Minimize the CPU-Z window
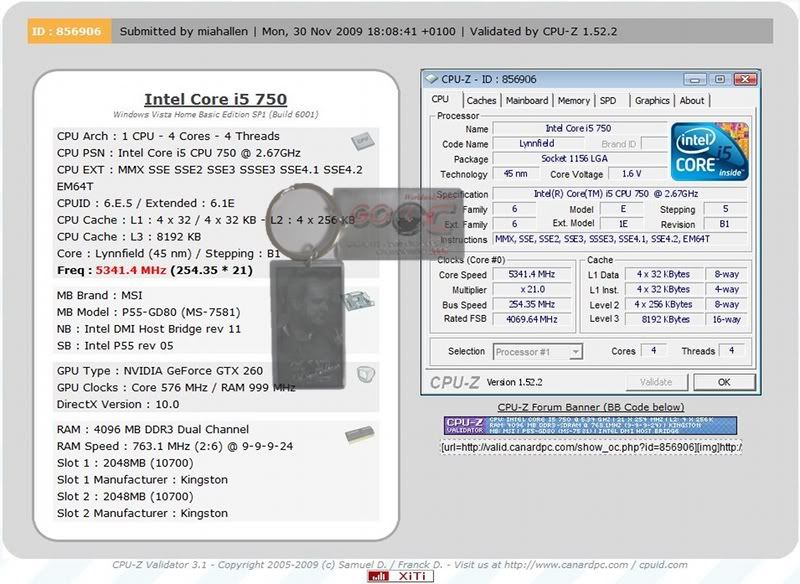Image resolution: width=800 pixels, height=584 pixels. pyautogui.click(x=695, y=80)
